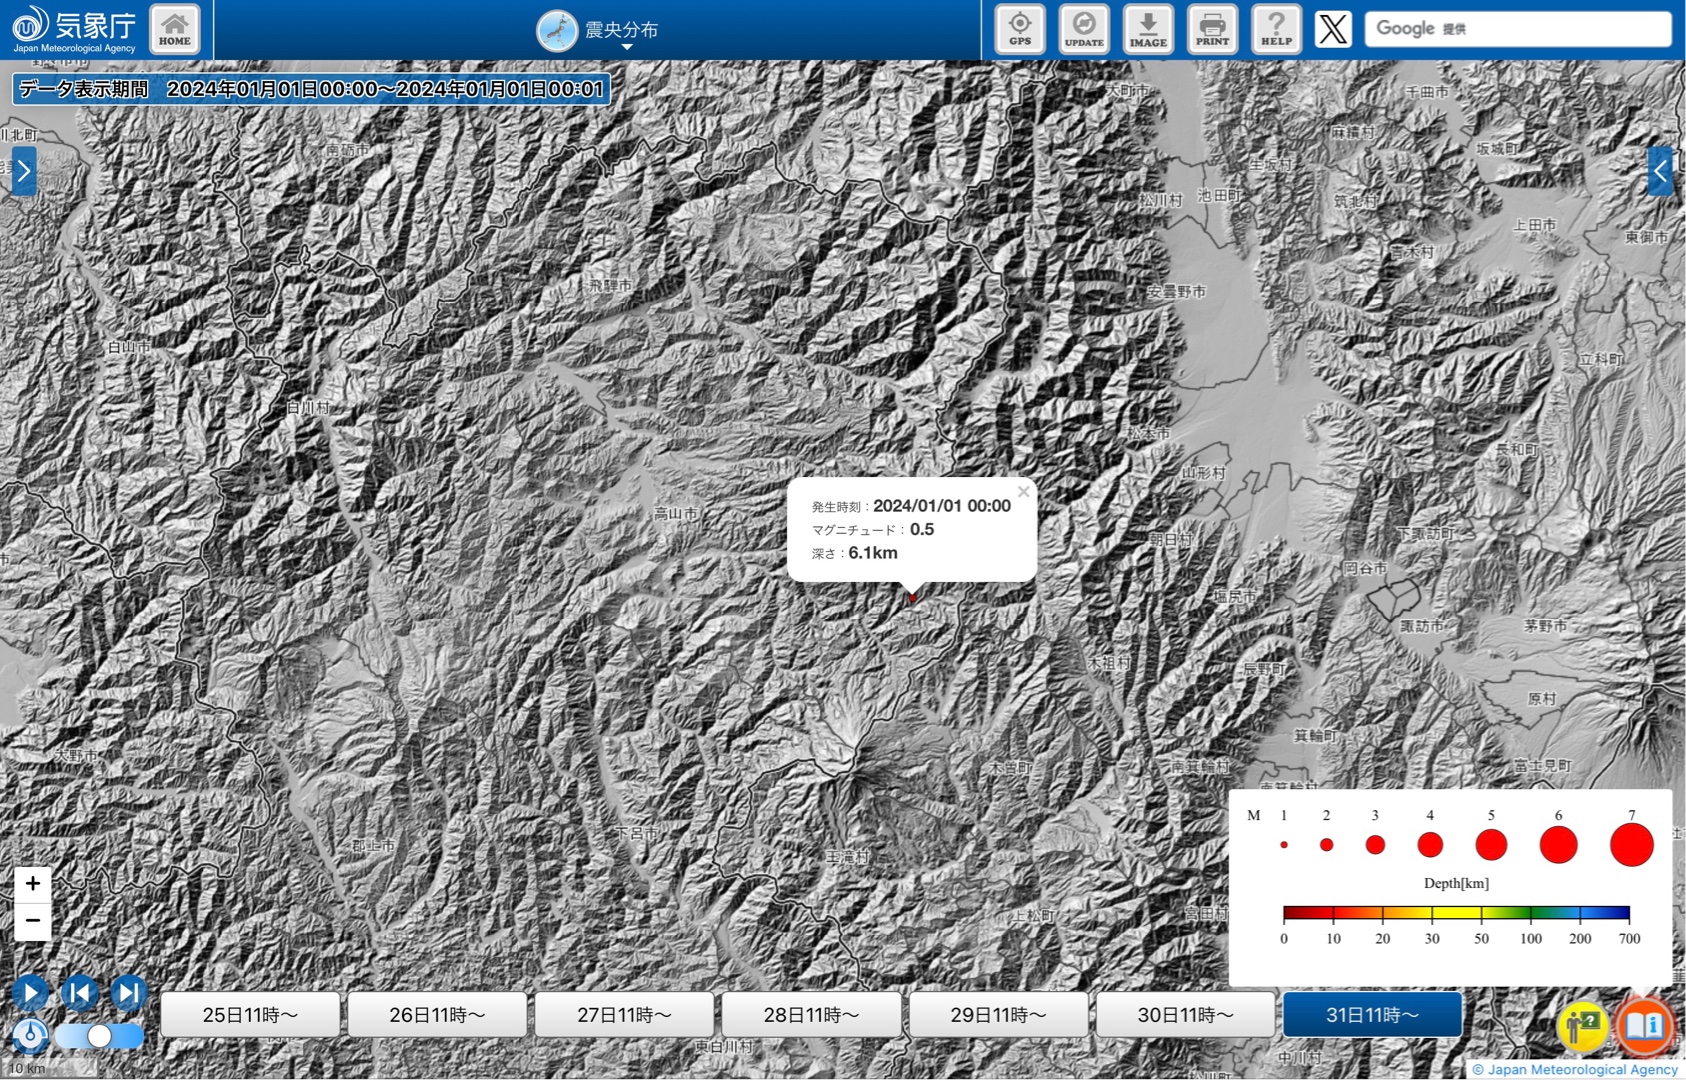The width and height of the screenshot is (1686, 1080).
Task: Open the yellow tutorial guide icon
Action: pyautogui.click(x=1582, y=1025)
